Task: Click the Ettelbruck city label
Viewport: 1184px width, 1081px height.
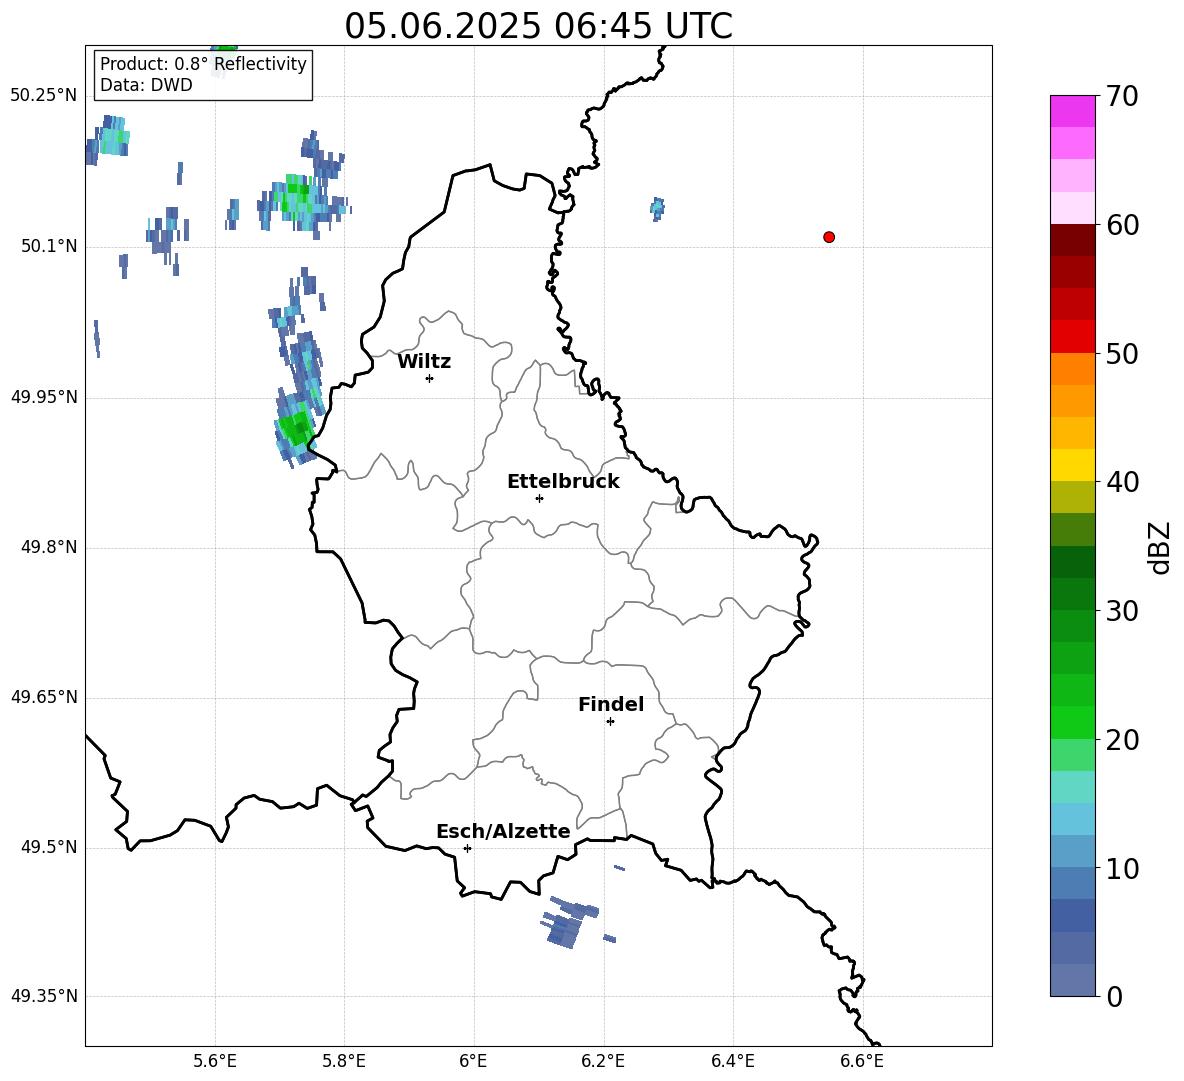Action: point(563,482)
